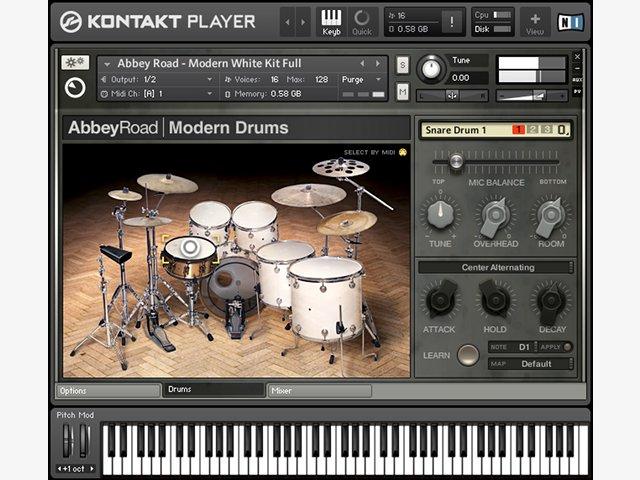Click the Kontakt Player logo

(x=158, y=22)
